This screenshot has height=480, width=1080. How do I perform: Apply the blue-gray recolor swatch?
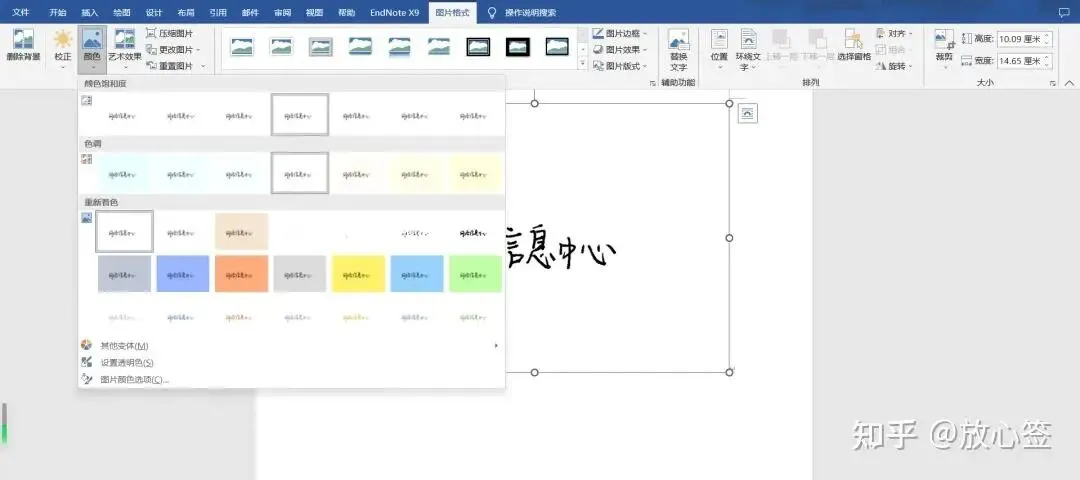pos(124,273)
